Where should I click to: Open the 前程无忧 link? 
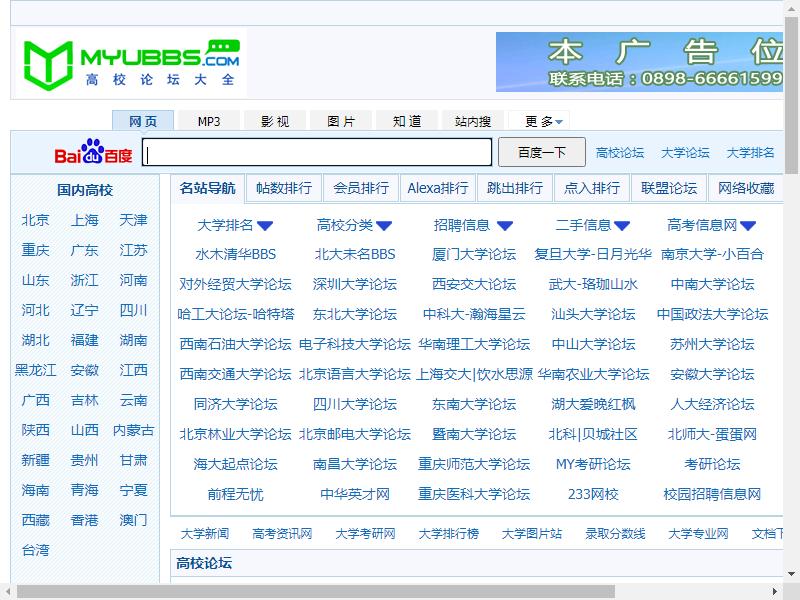click(x=235, y=494)
